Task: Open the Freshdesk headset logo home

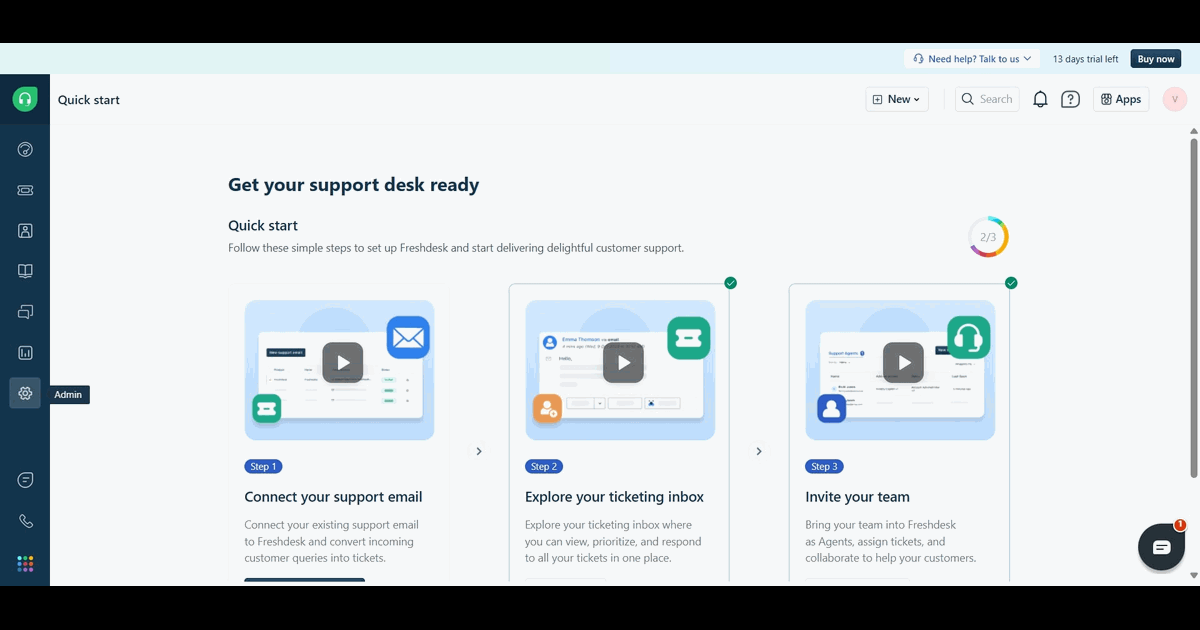Action: (25, 99)
